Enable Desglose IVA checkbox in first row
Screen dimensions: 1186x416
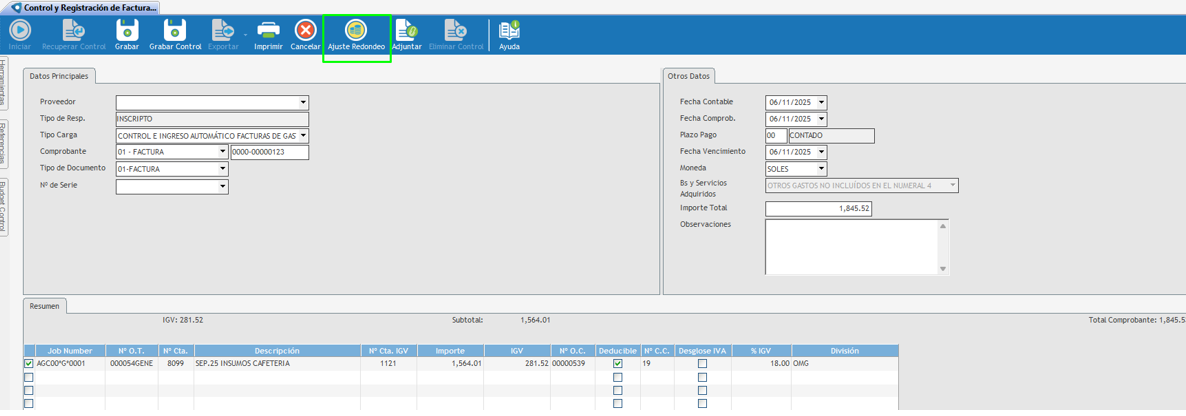pos(702,364)
